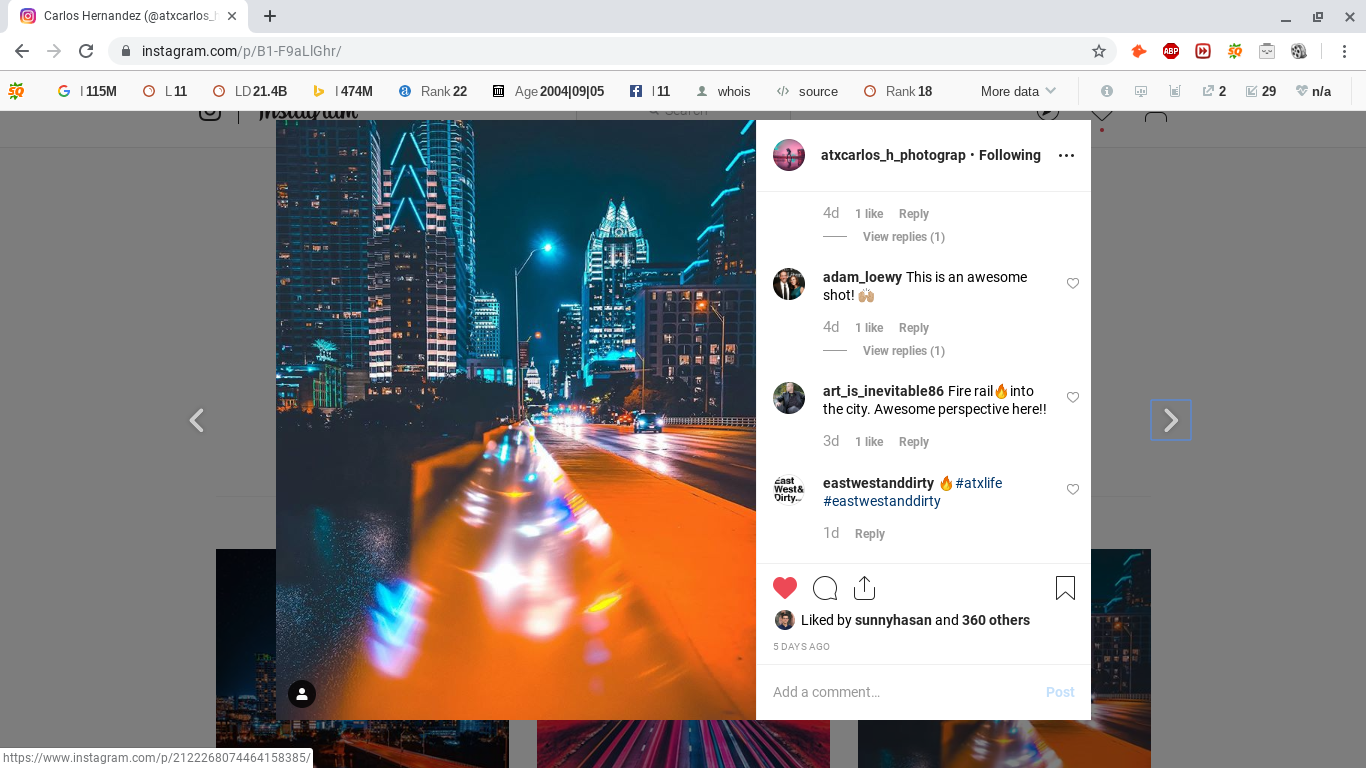The image size is (1366, 768).
Task: Click the 1 like on adam_loewy comment
Action: click(869, 328)
